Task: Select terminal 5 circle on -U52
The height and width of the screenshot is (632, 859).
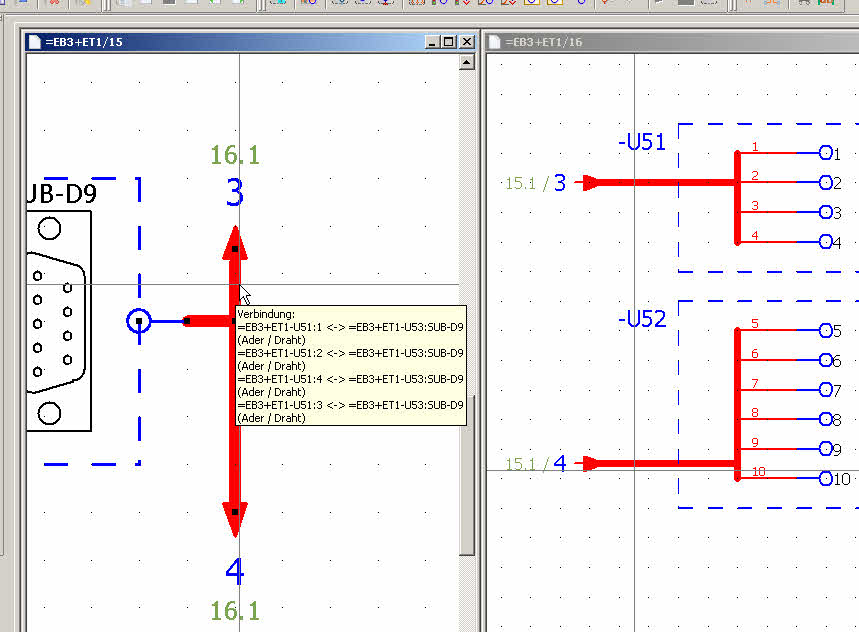Action: point(826,330)
